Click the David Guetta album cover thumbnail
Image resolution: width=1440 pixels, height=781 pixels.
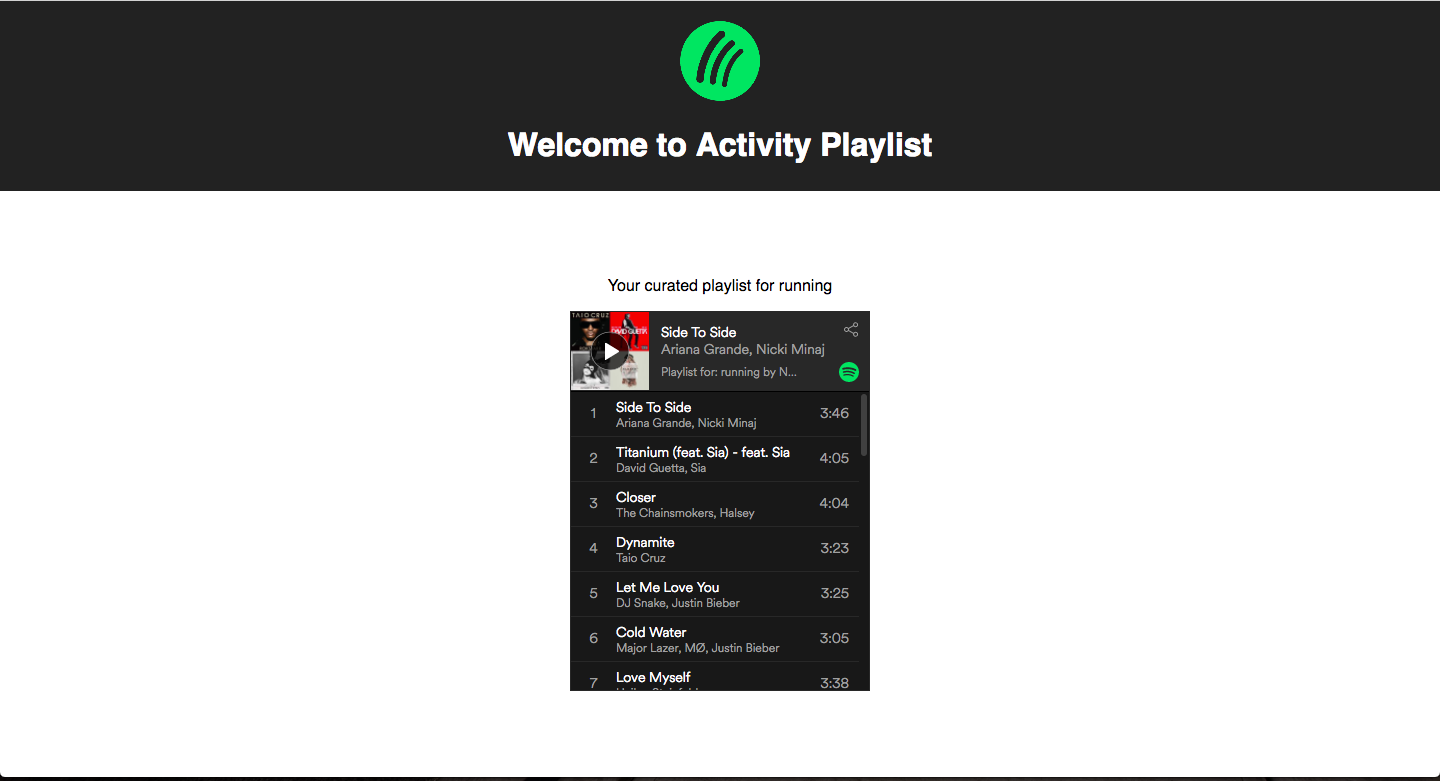tap(630, 331)
